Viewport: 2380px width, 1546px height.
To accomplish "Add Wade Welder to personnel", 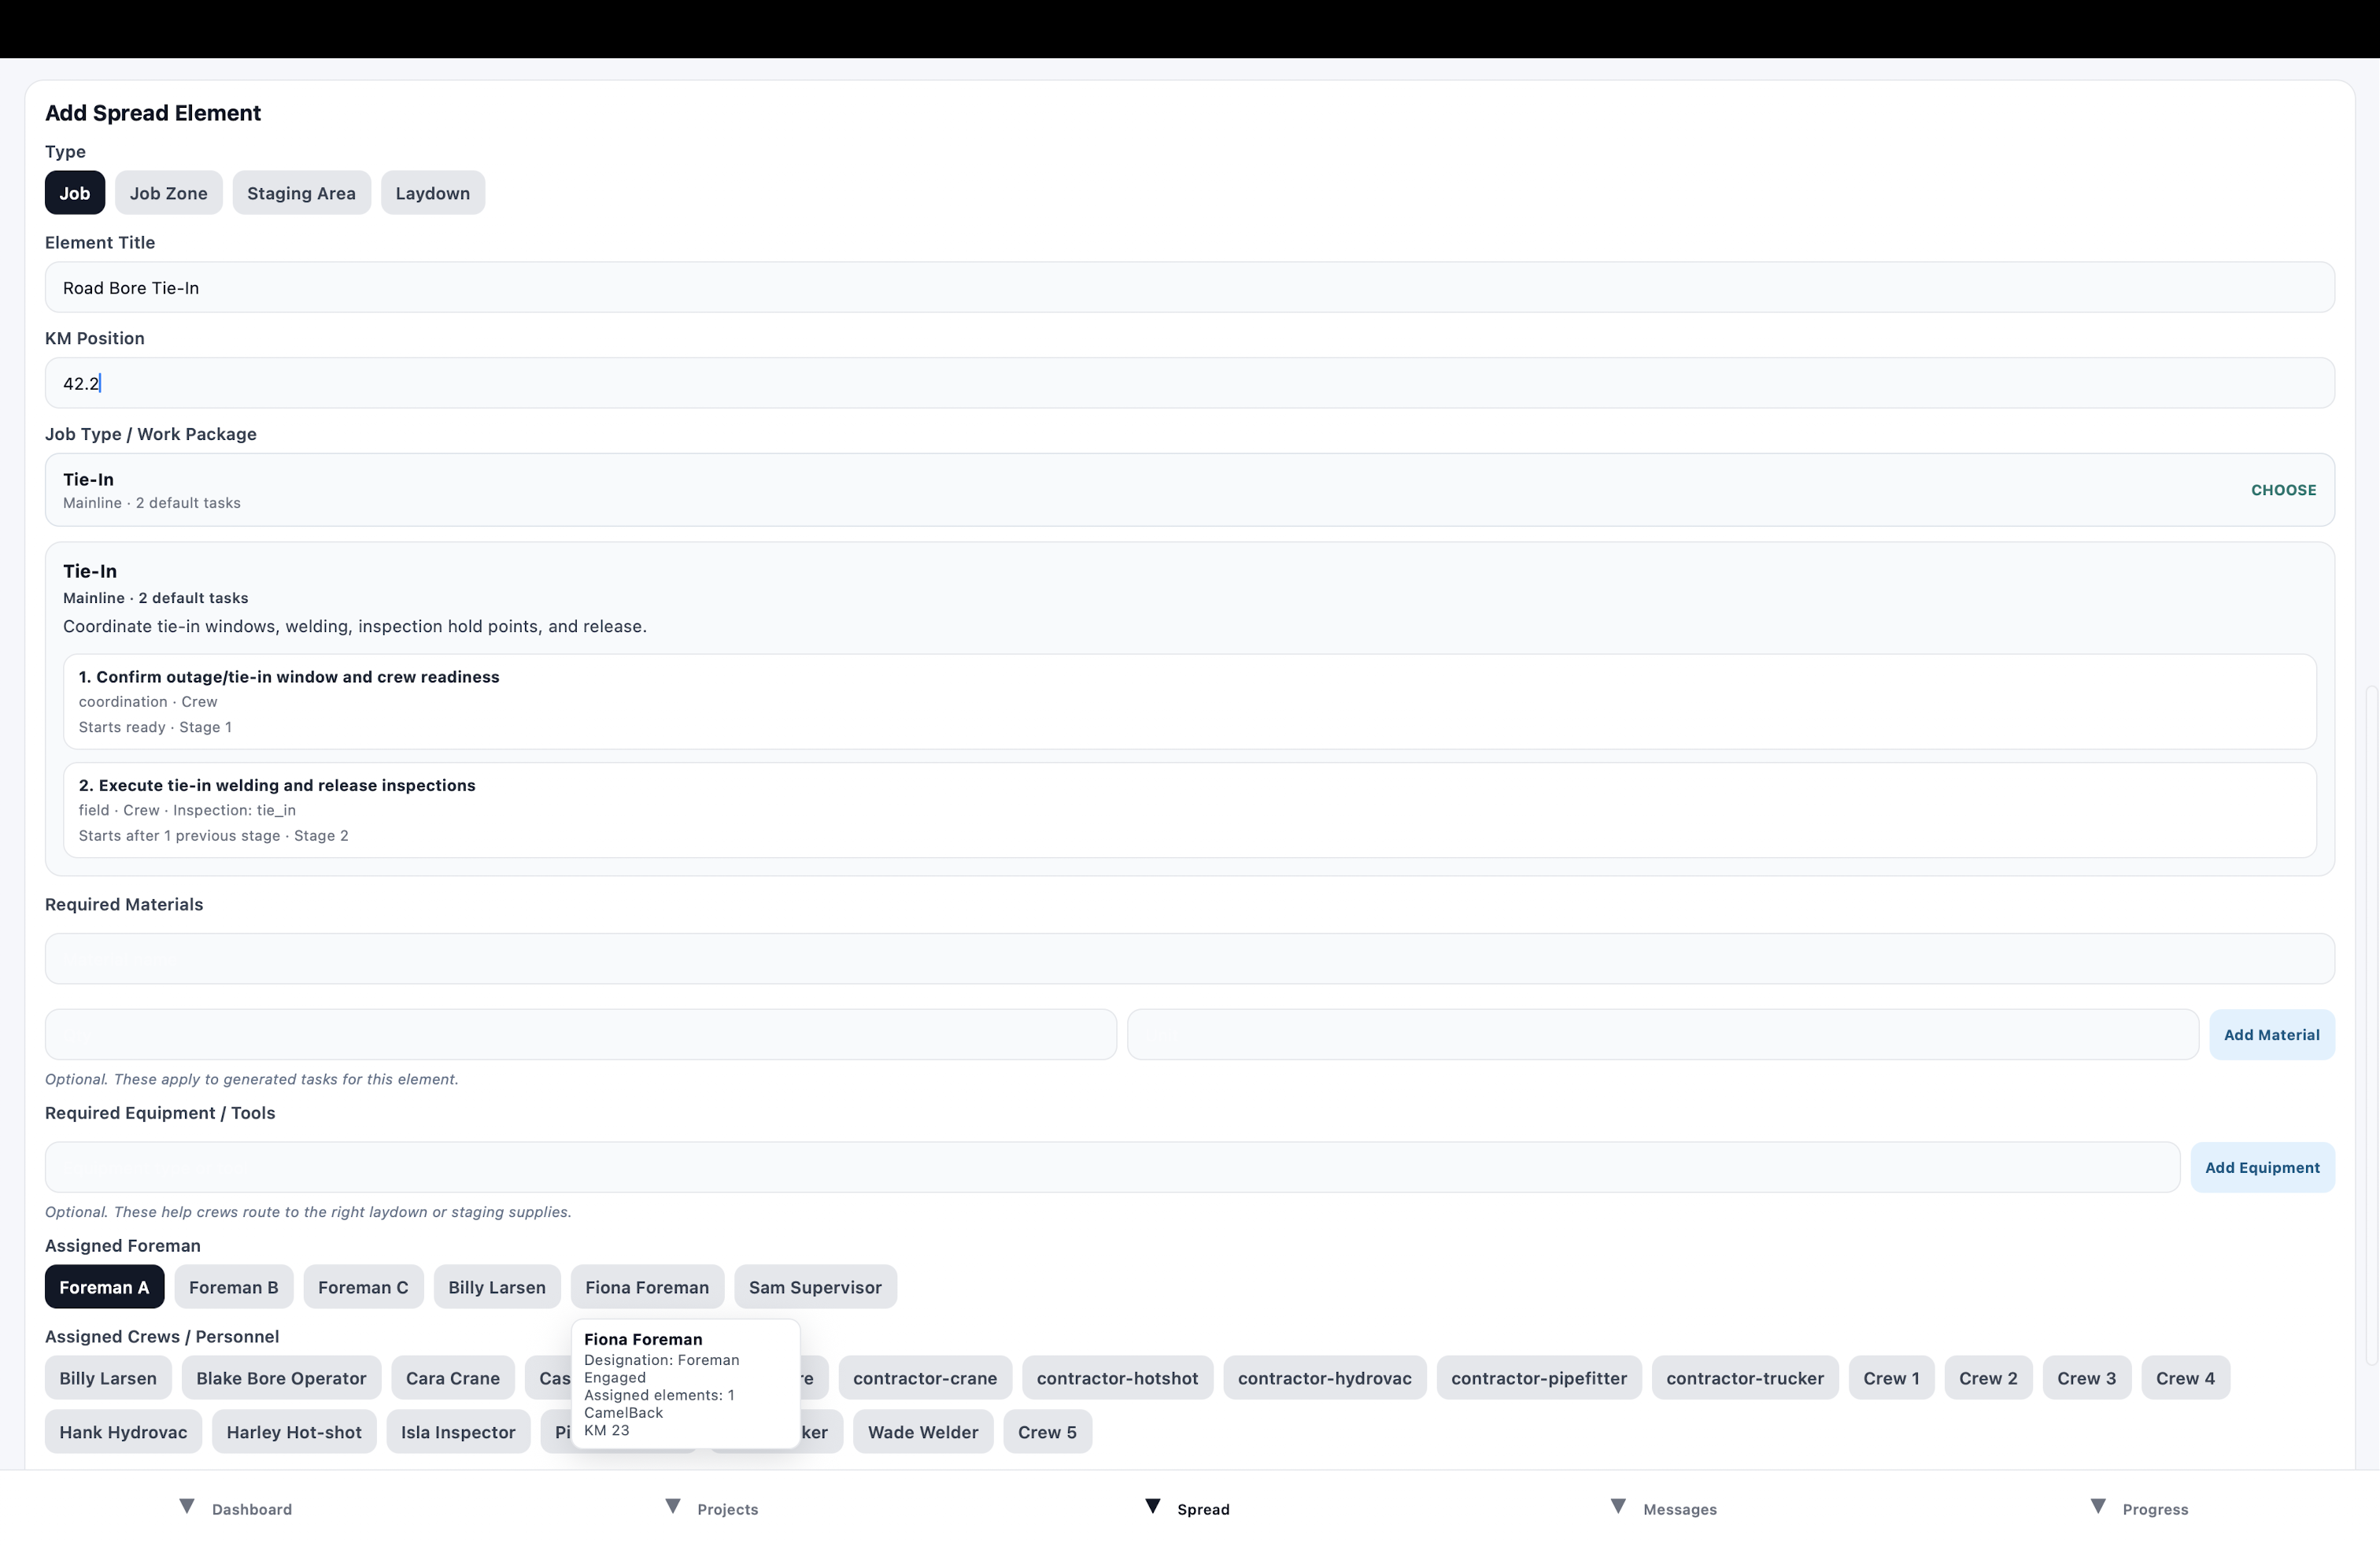I will click(x=923, y=1432).
